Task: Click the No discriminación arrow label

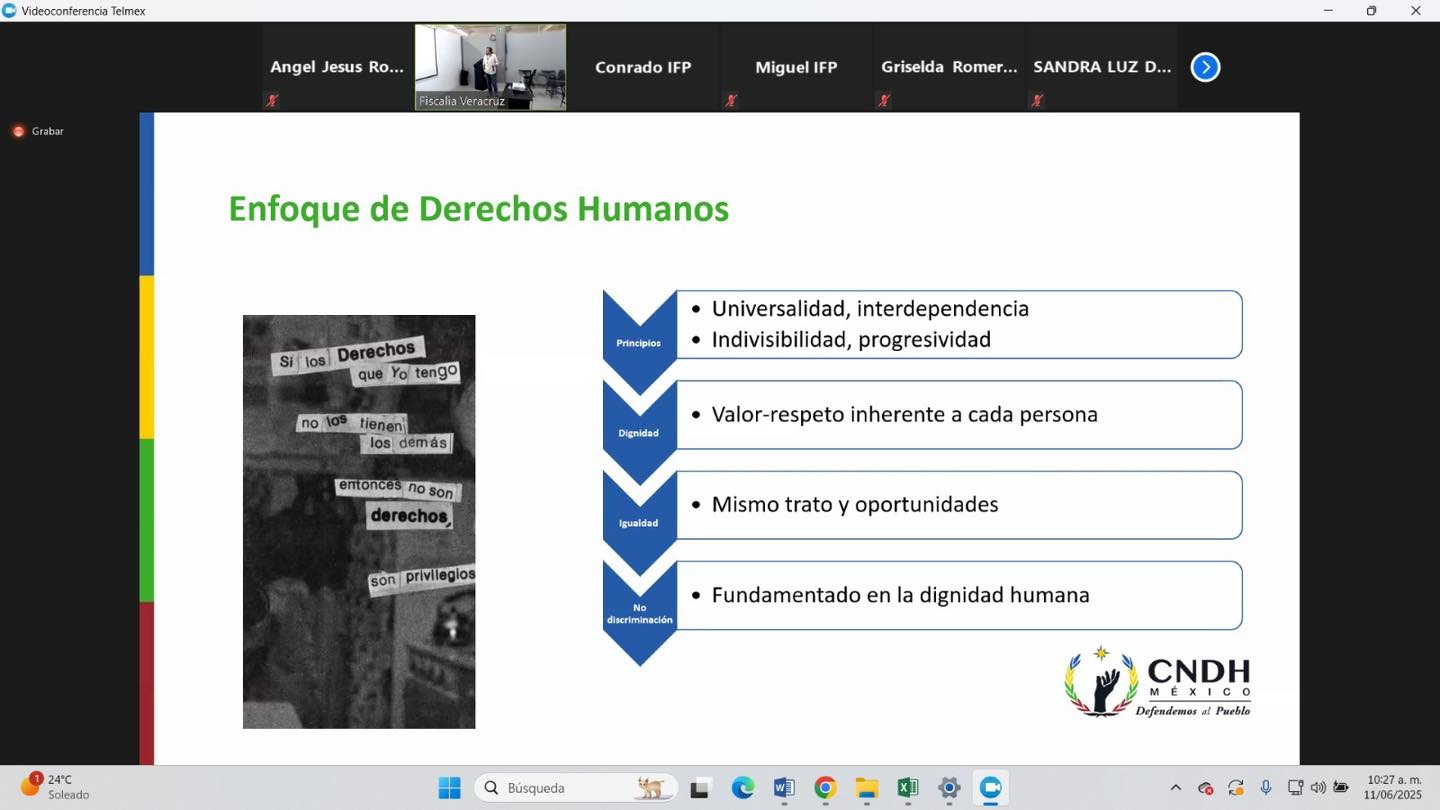Action: (x=639, y=614)
